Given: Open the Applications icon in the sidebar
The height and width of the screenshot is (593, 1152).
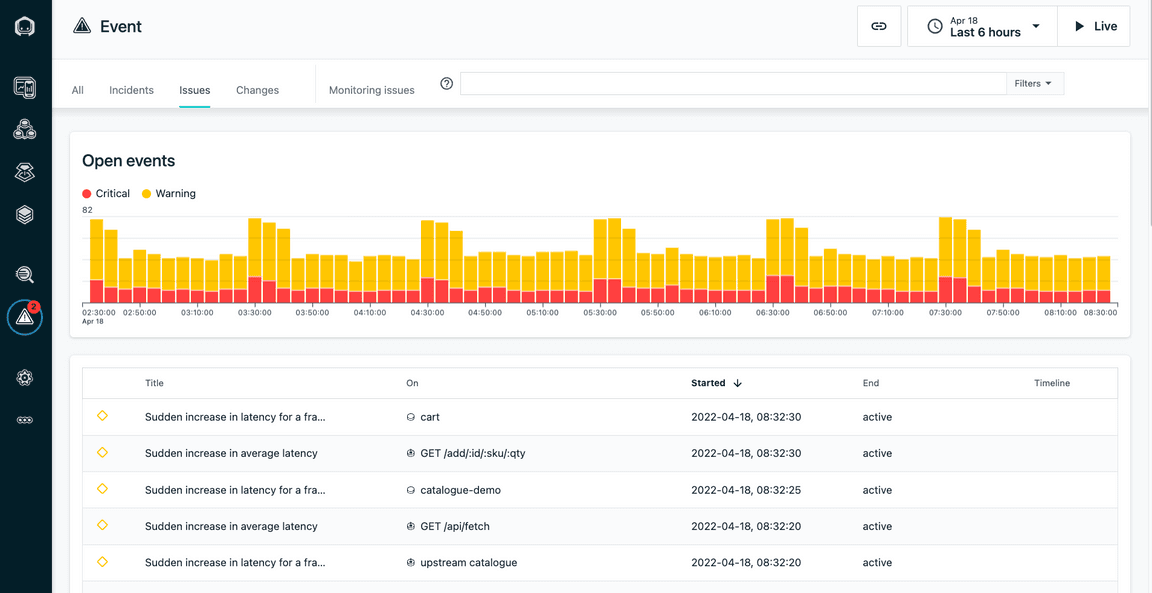Looking at the screenshot, I should click(25, 130).
